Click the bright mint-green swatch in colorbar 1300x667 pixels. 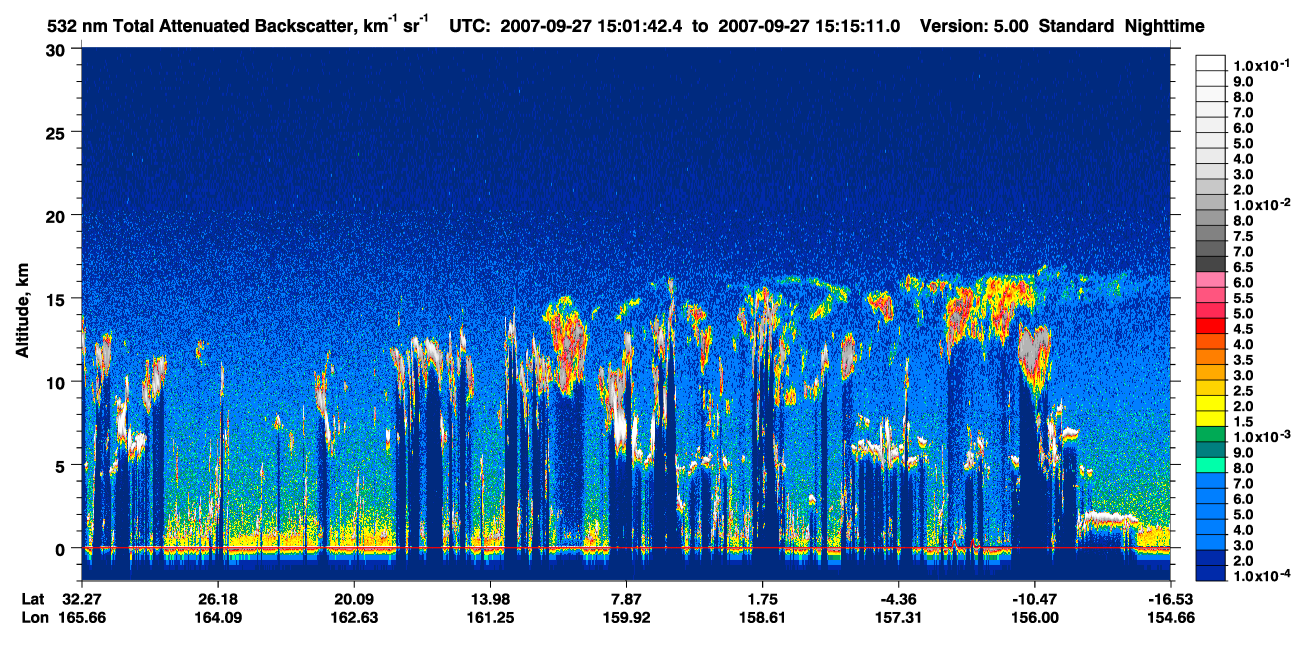point(1211,465)
